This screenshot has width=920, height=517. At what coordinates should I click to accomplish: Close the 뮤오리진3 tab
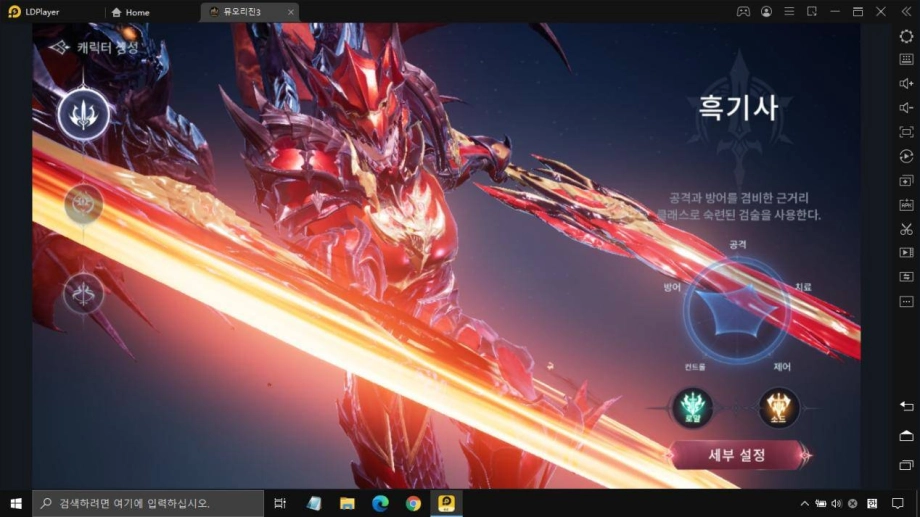click(290, 12)
